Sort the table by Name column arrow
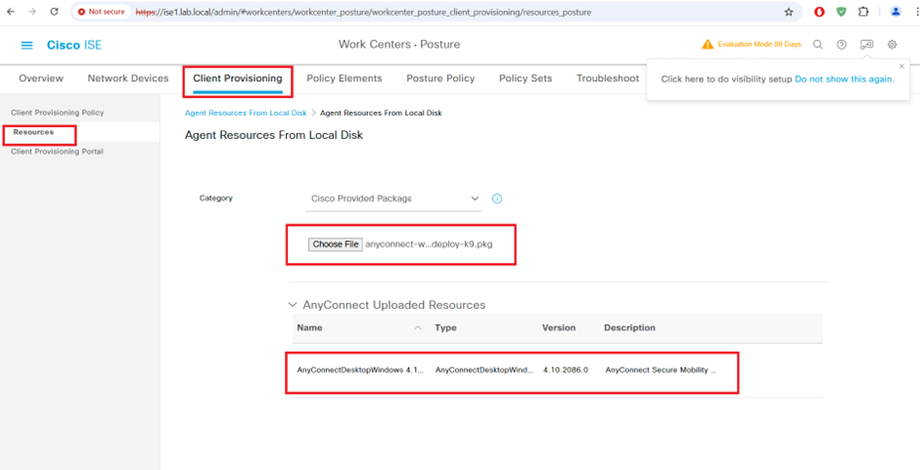The height and width of the screenshot is (470, 920). coord(418,328)
